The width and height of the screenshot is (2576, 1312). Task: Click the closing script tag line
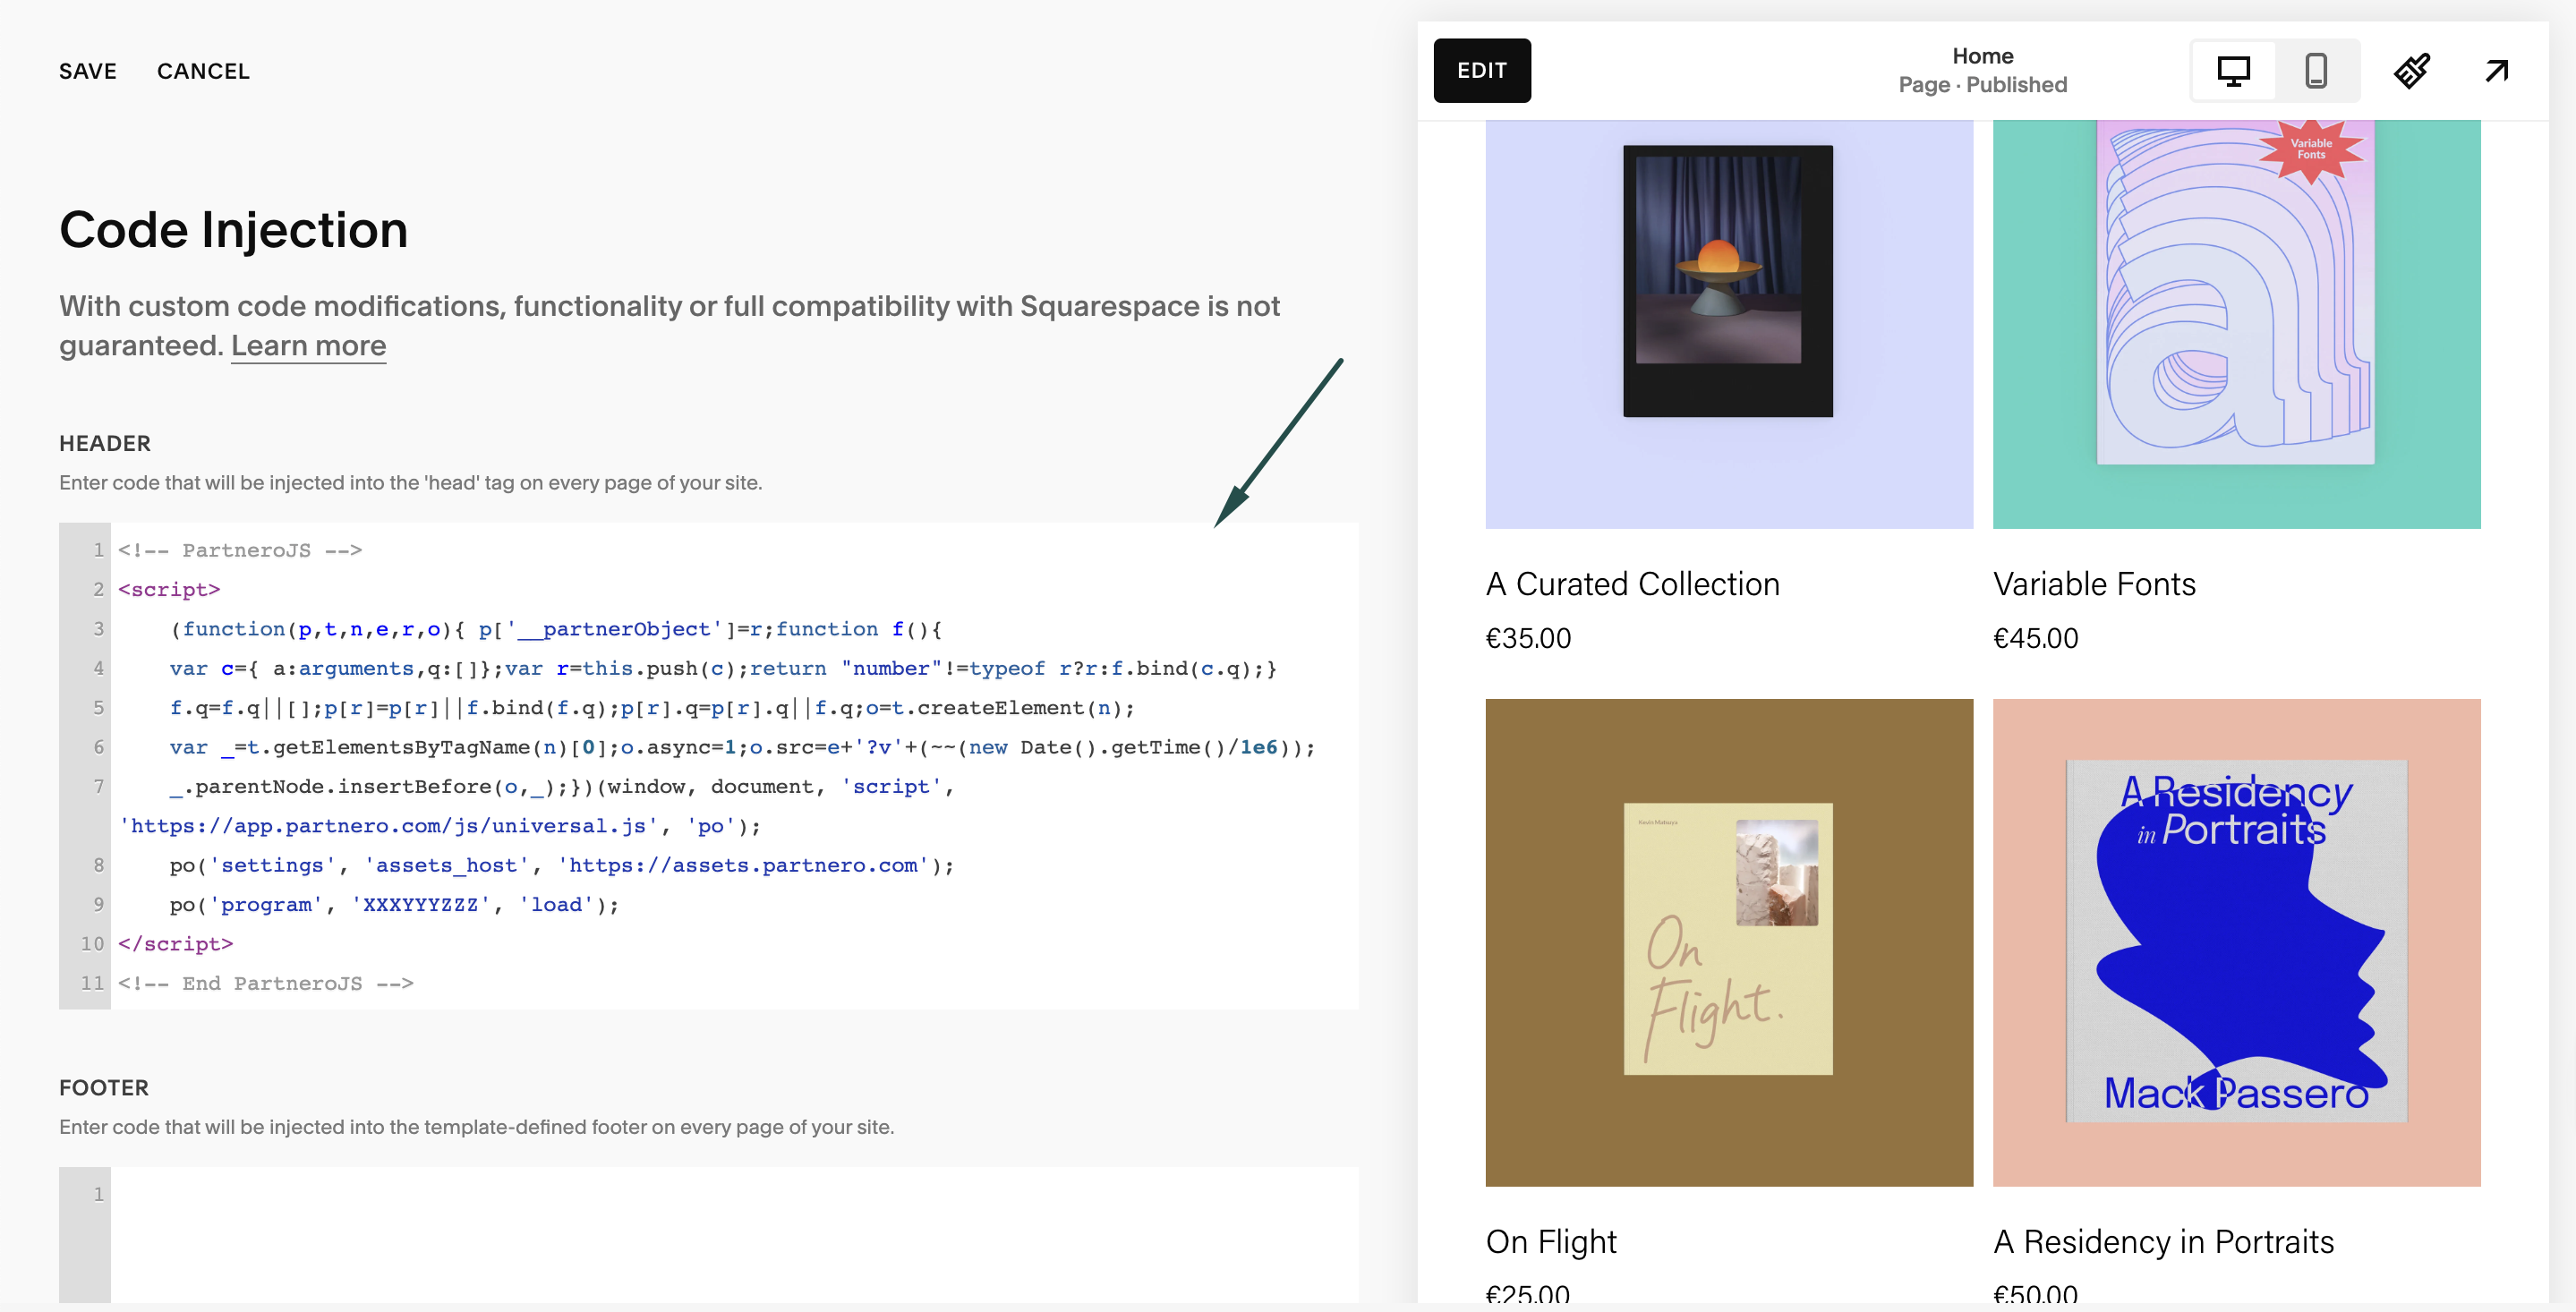(x=175, y=944)
